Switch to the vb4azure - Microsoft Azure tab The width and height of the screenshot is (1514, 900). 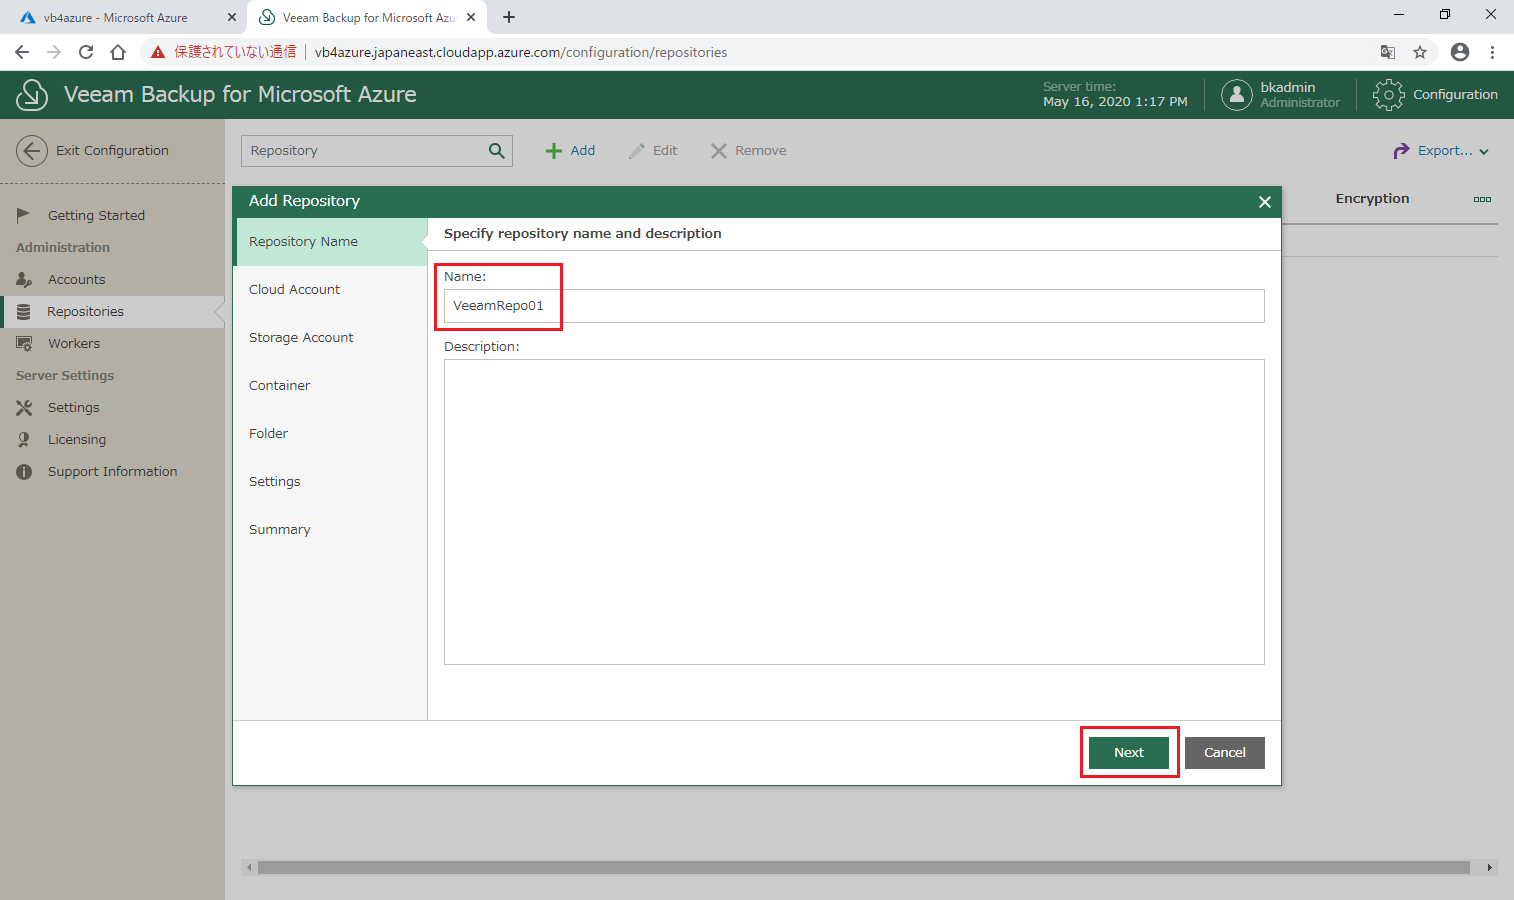click(124, 17)
